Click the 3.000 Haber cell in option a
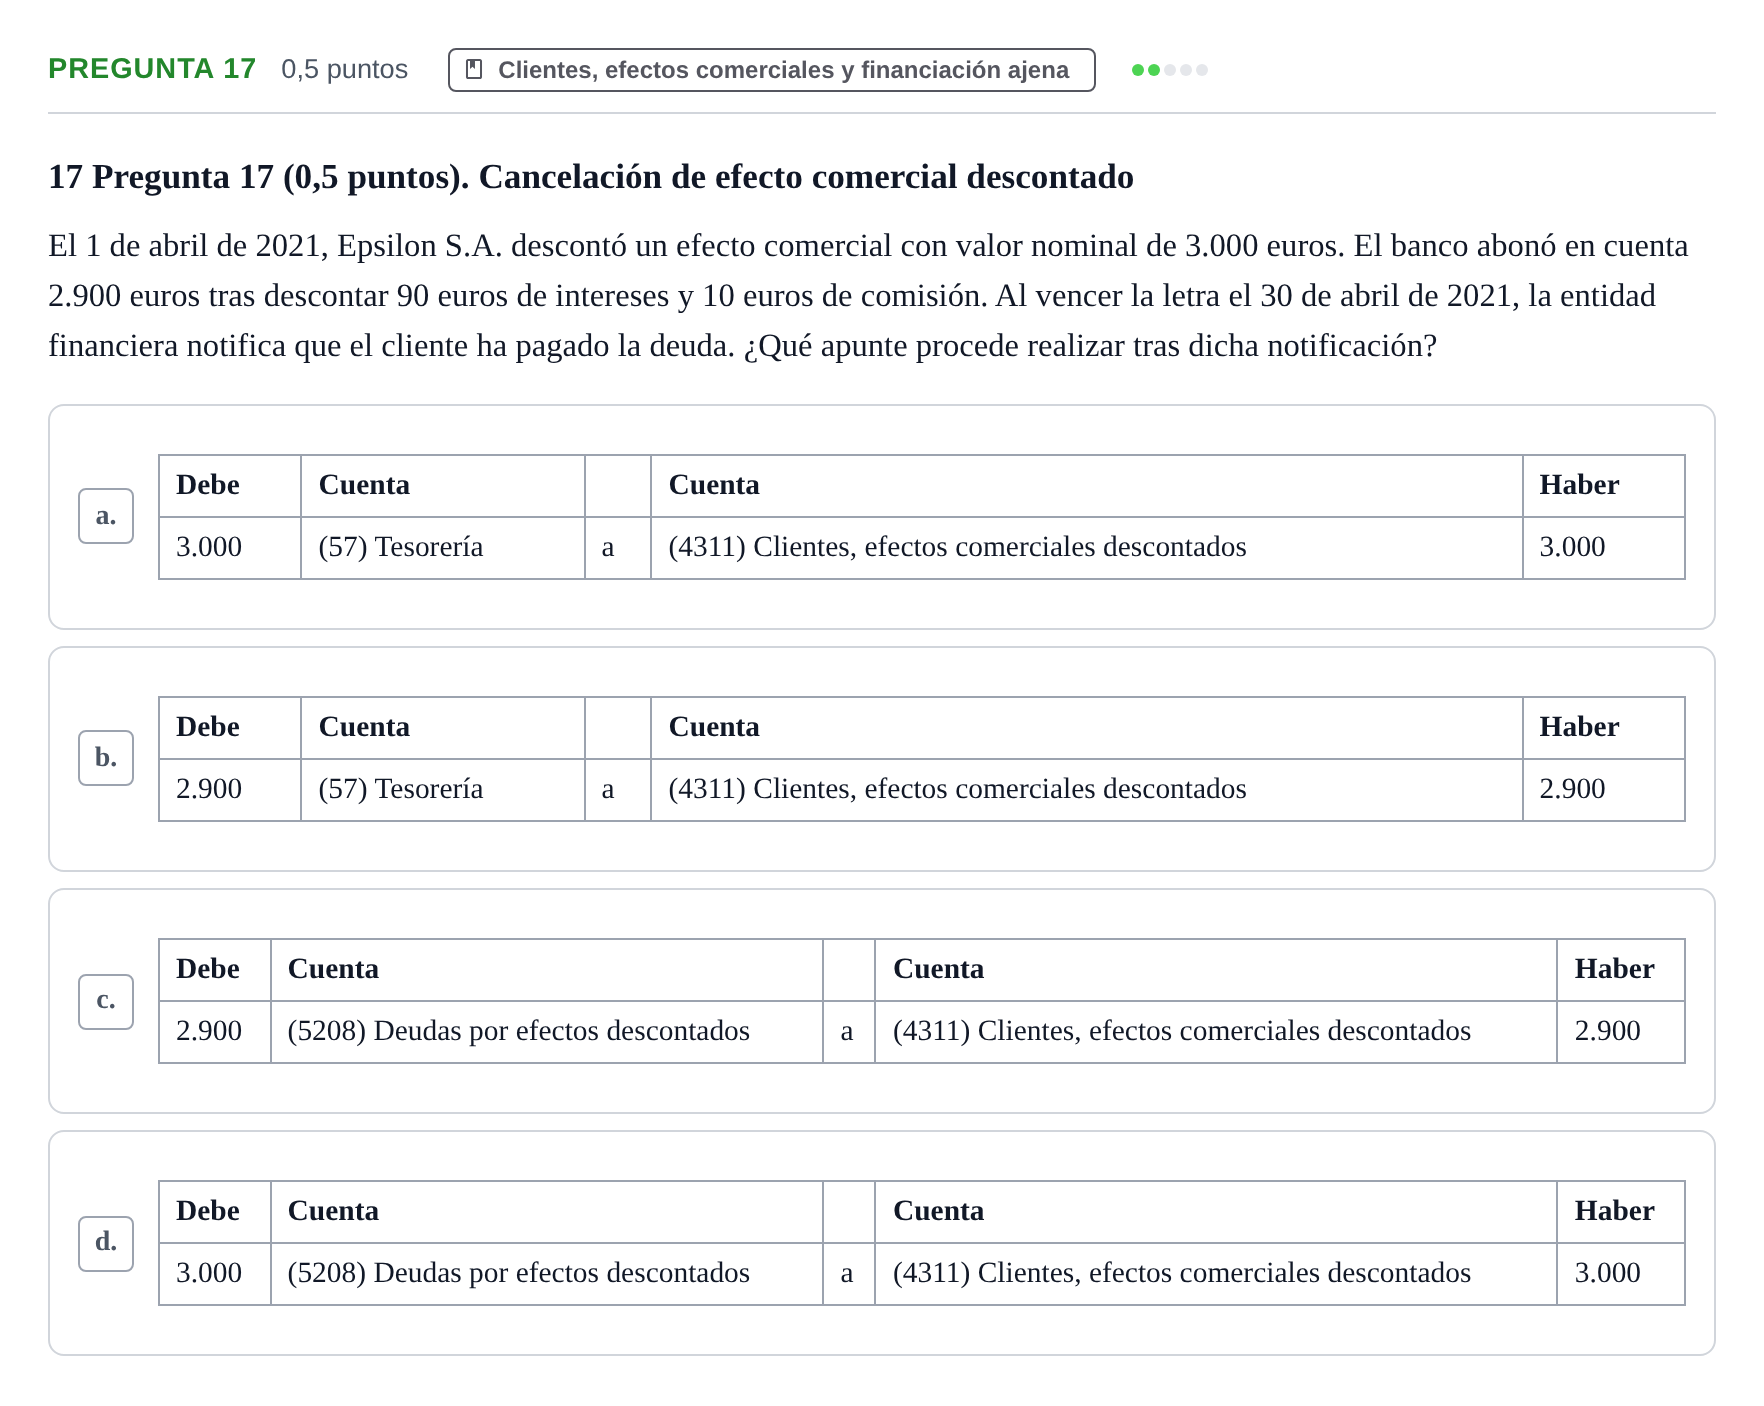The image size is (1764, 1406). [x=1604, y=547]
